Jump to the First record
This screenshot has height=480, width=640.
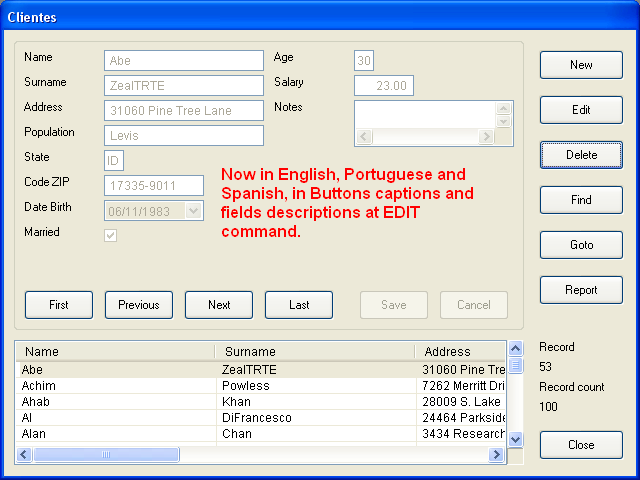coord(59,305)
